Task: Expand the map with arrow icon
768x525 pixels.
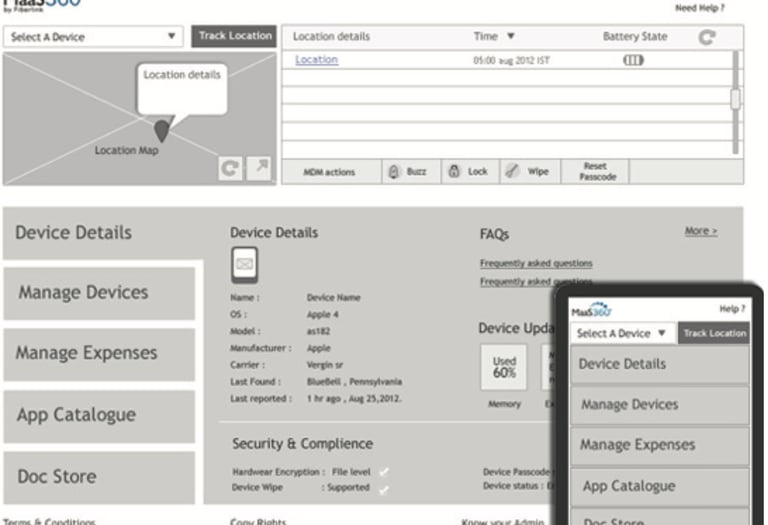Action: 259,169
